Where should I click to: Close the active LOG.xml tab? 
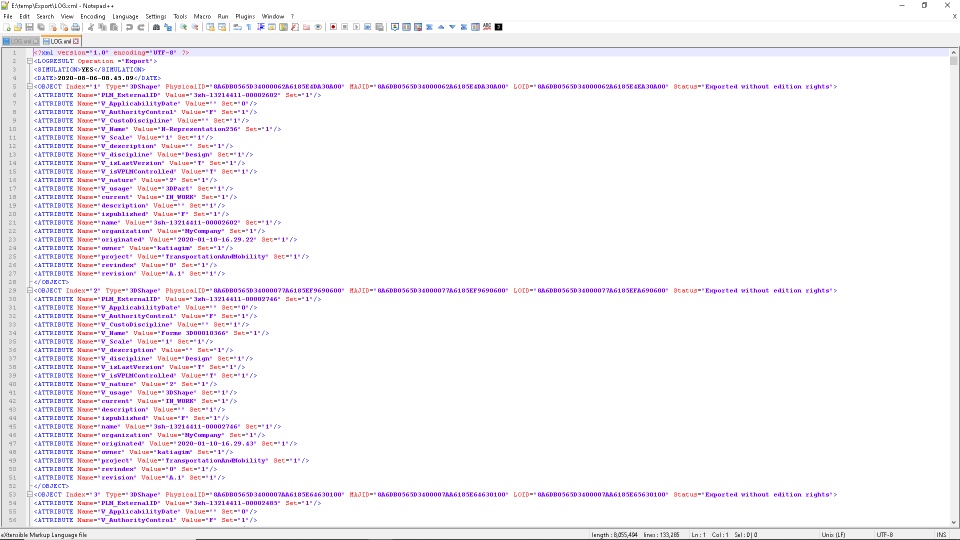[76, 41]
